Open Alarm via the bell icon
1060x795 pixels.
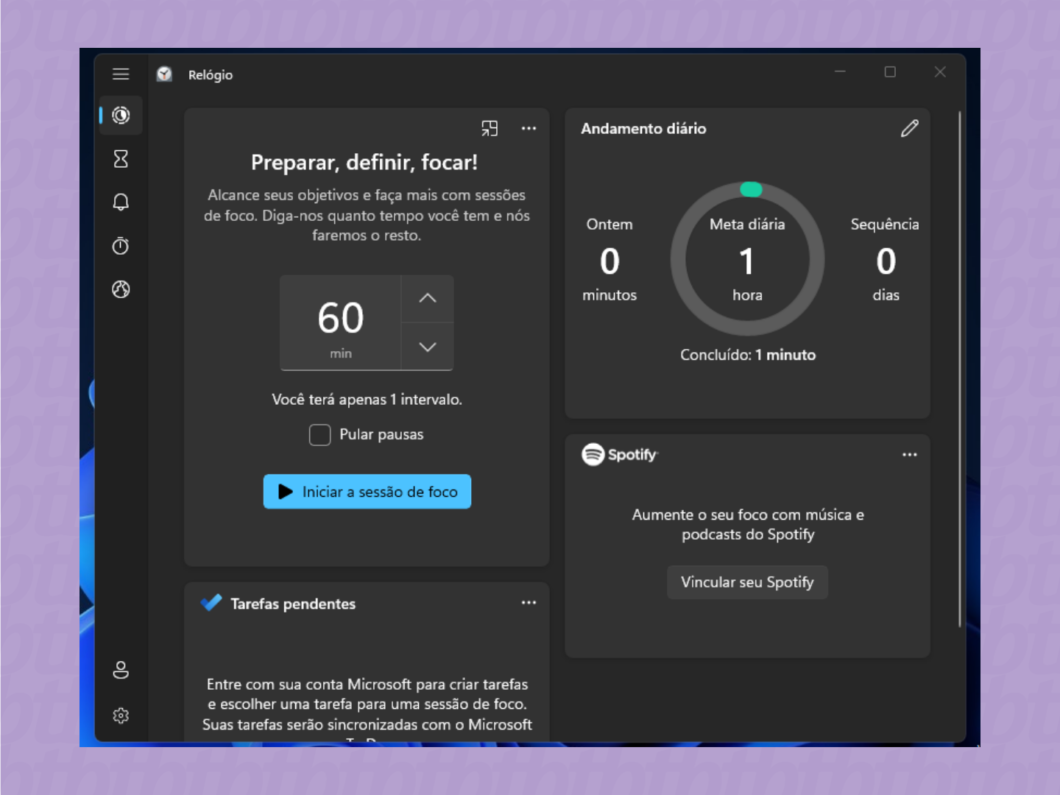pyautogui.click(x=120, y=202)
